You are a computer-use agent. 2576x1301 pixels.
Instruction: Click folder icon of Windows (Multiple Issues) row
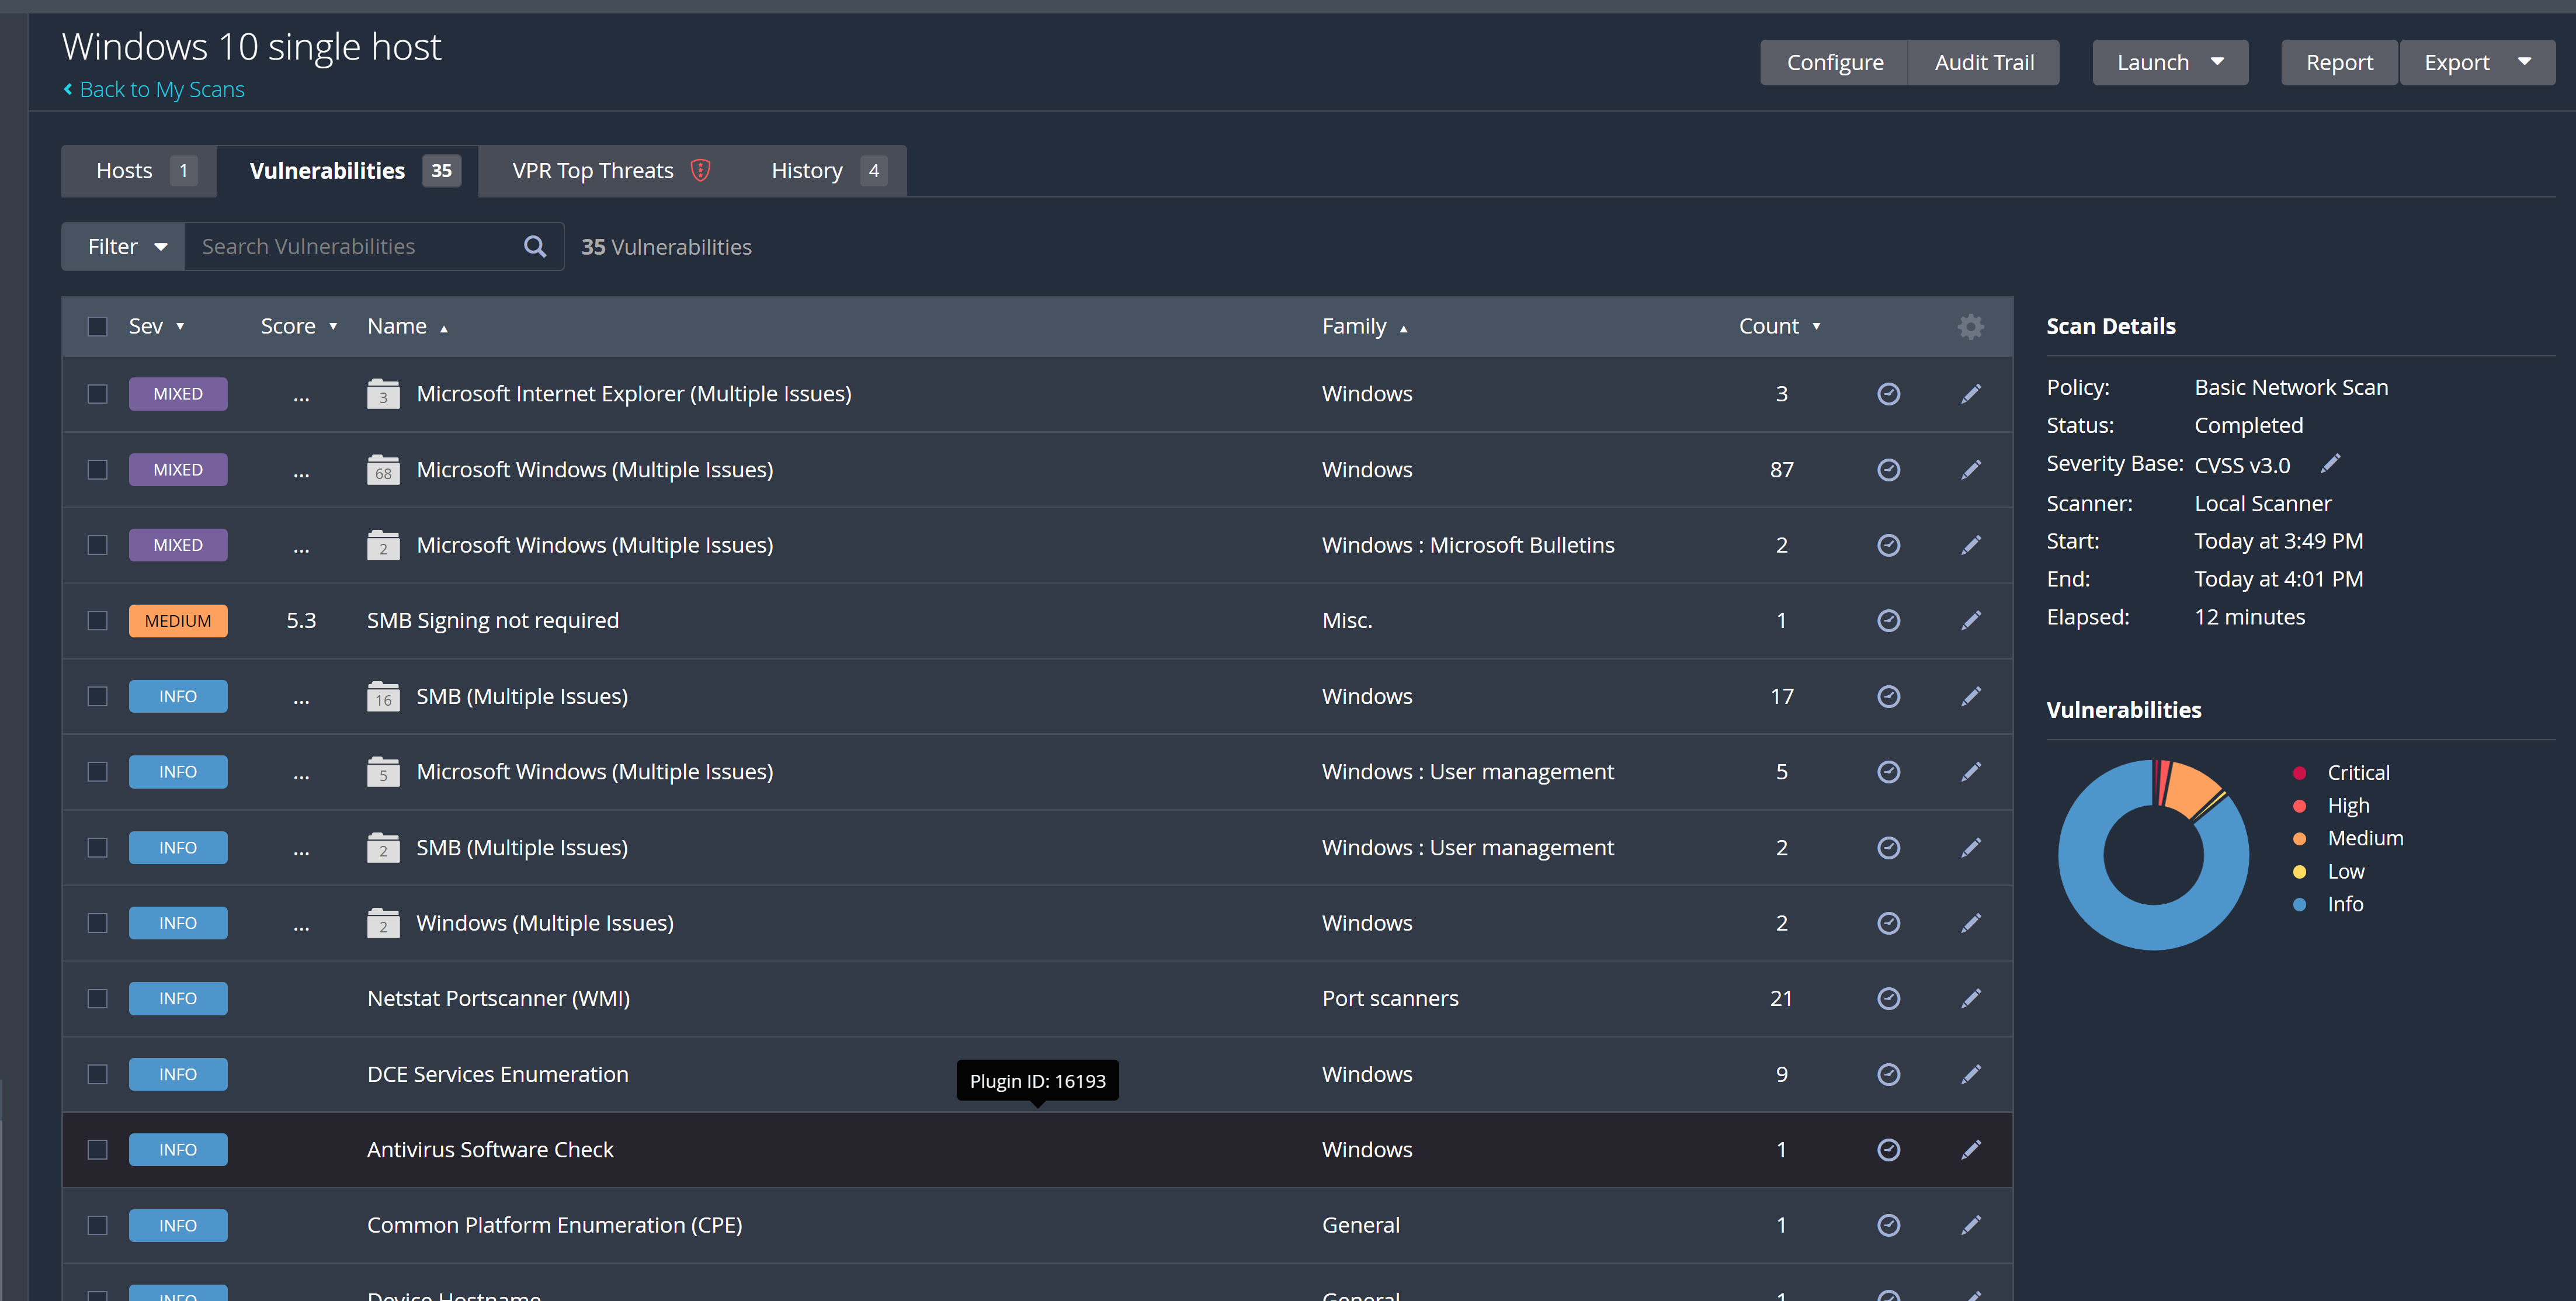(383, 923)
